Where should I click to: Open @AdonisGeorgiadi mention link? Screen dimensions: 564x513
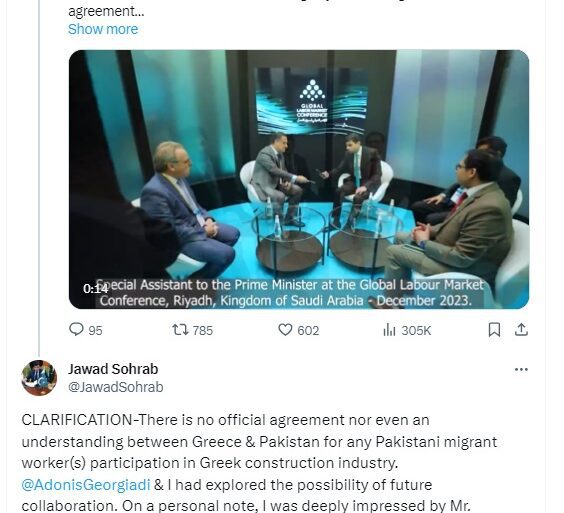tap(86, 485)
